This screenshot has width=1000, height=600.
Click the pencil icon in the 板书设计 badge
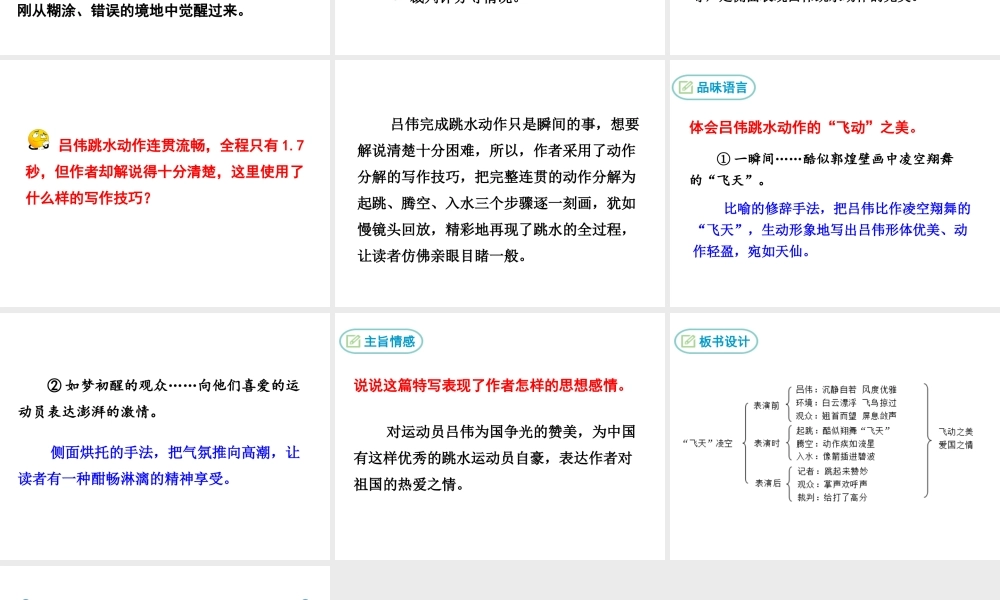point(688,341)
